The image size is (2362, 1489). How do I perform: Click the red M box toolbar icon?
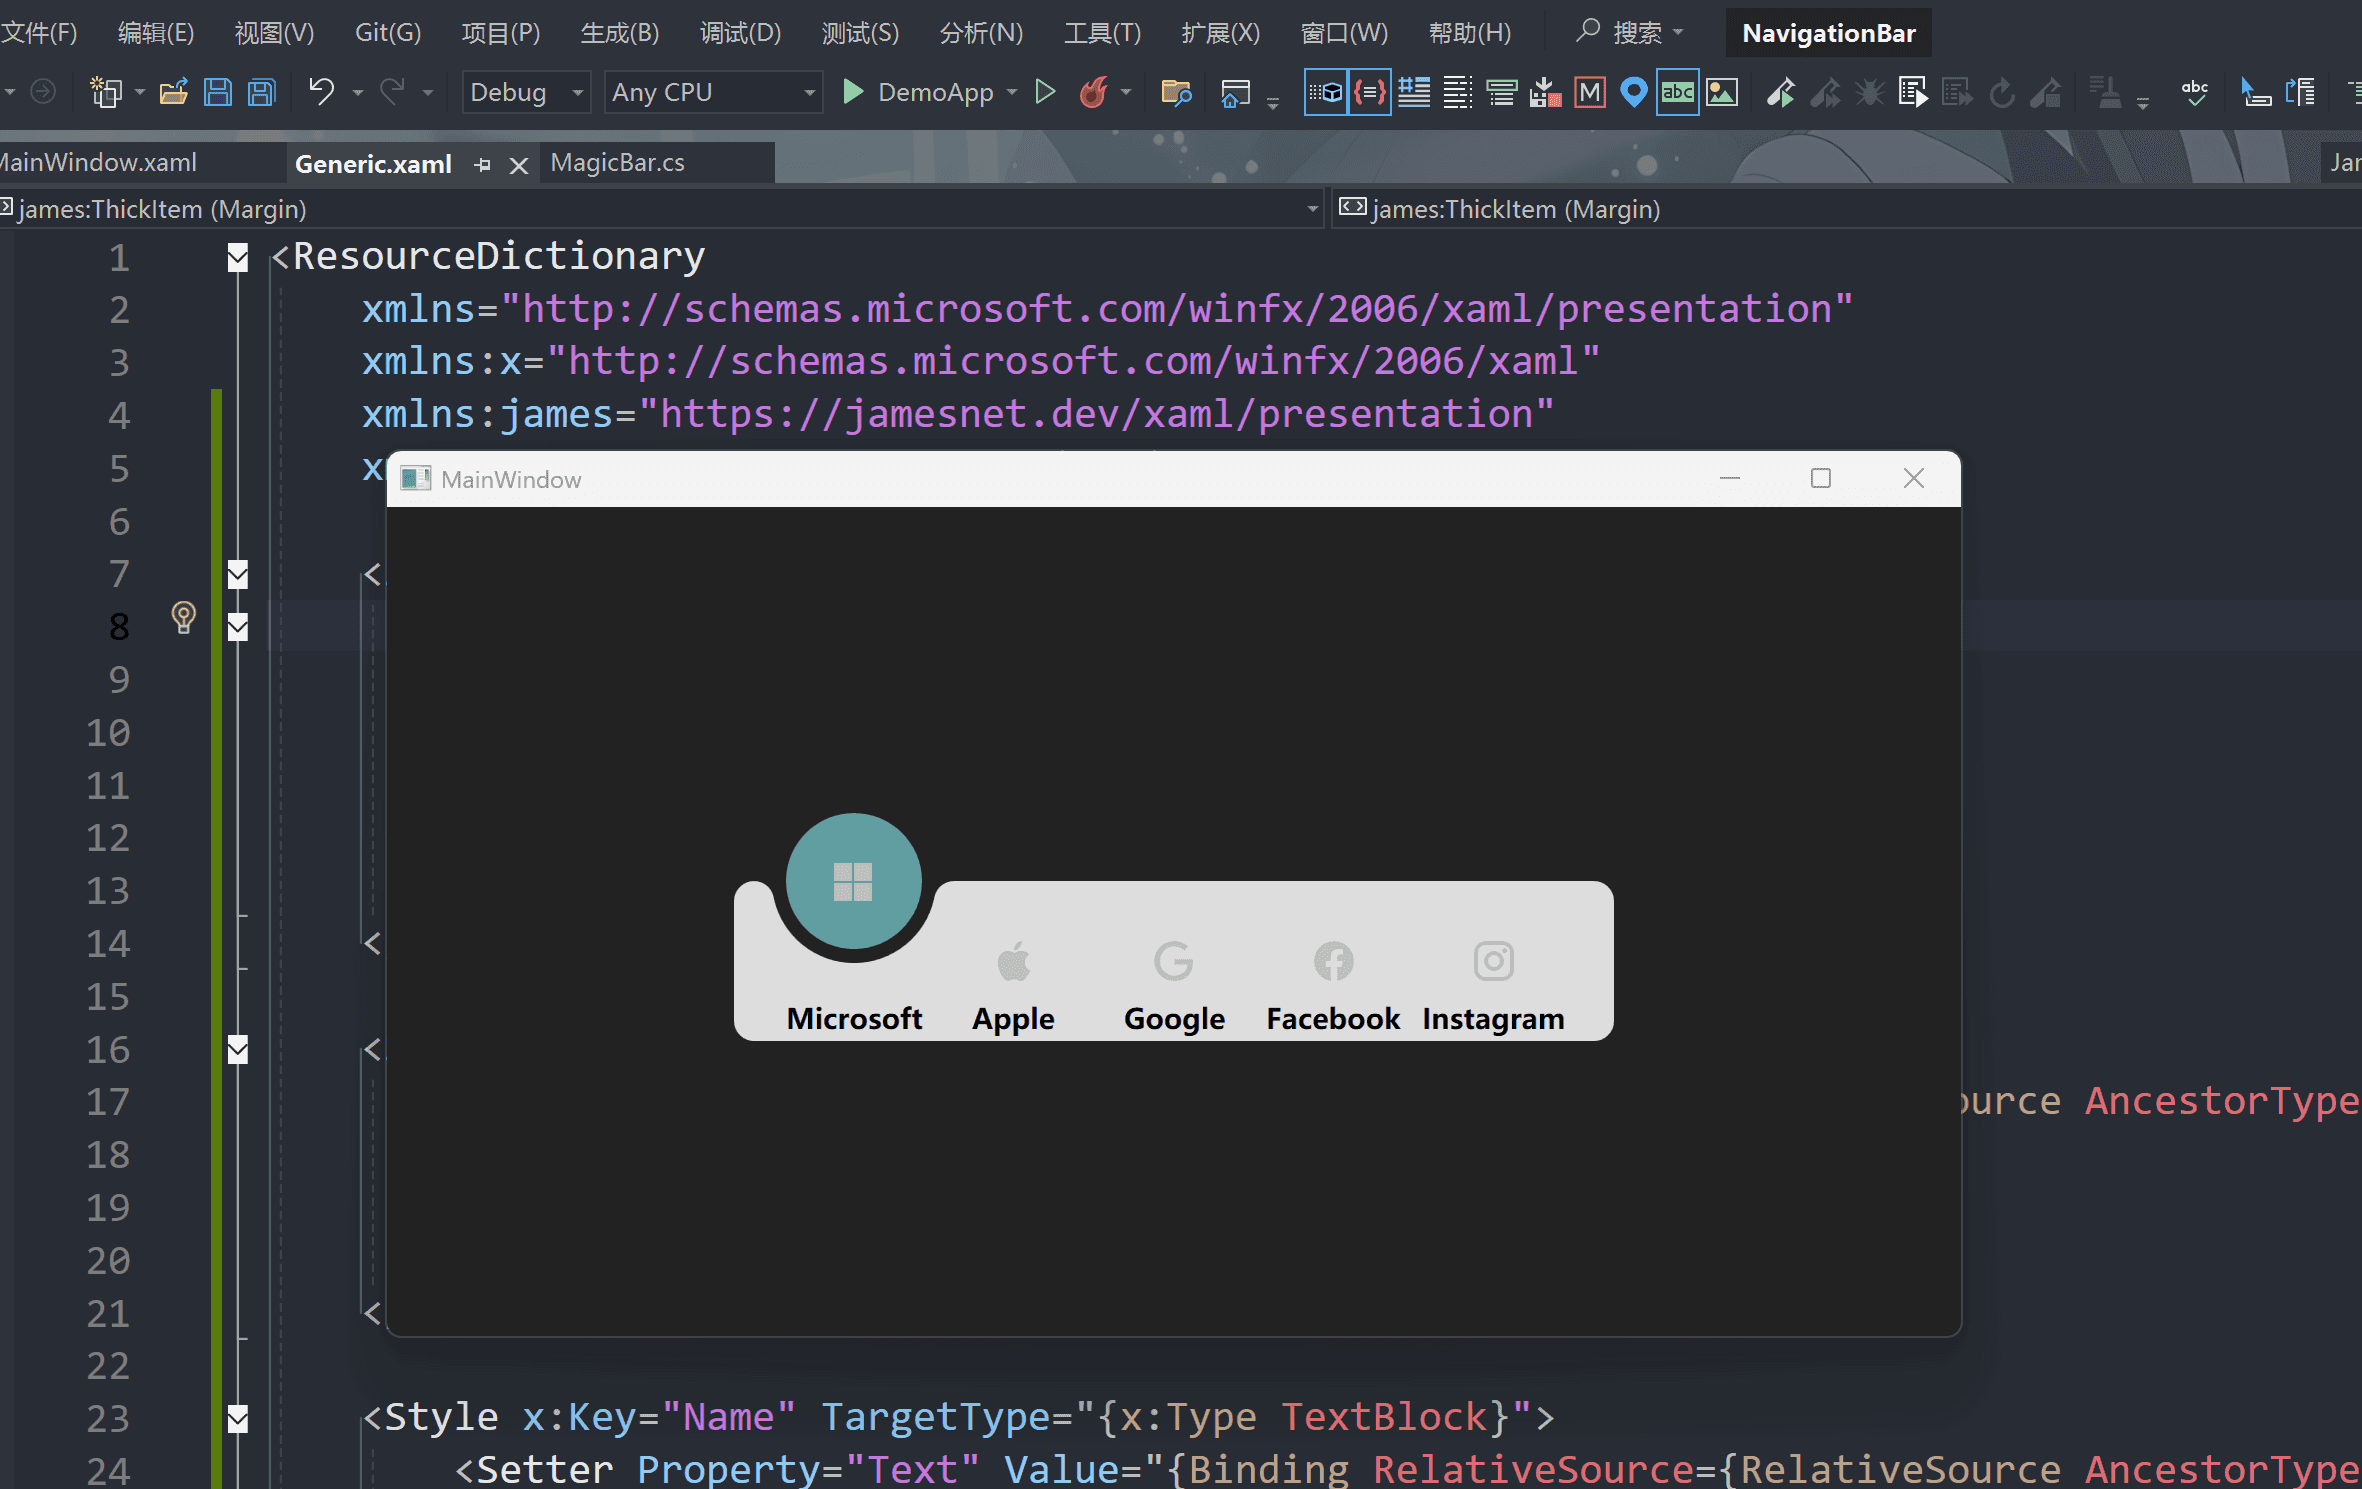pyautogui.click(x=1589, y=92)
